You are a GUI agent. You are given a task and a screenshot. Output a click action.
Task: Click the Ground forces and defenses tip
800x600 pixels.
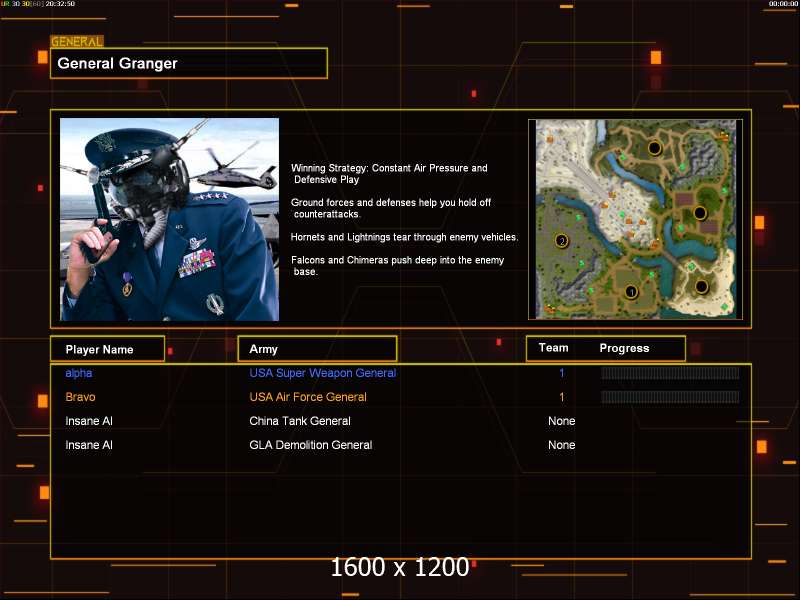click(x=391, y=208)
